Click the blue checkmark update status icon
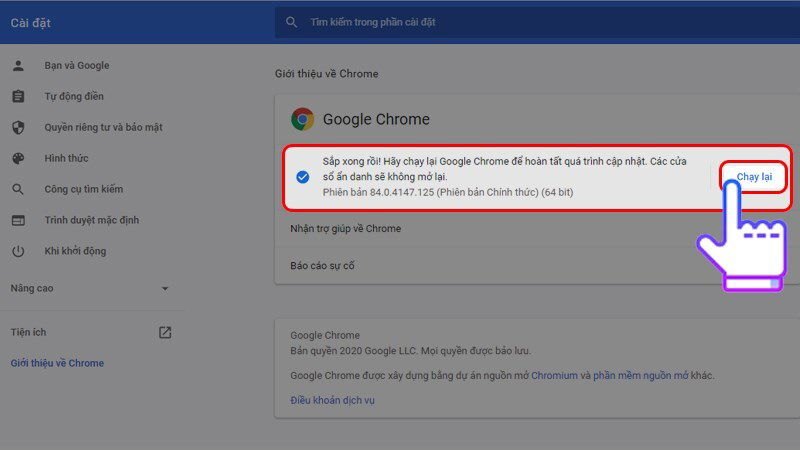 [303, 177]
